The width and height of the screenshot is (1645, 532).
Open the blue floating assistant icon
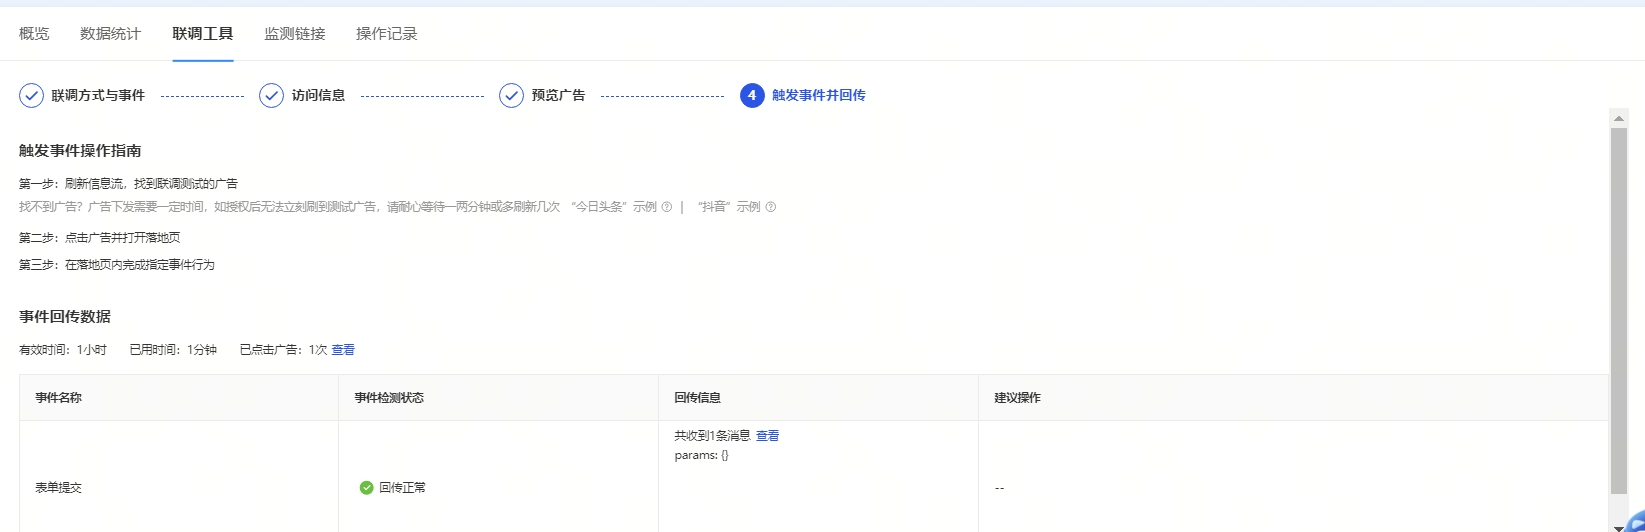1634,522
